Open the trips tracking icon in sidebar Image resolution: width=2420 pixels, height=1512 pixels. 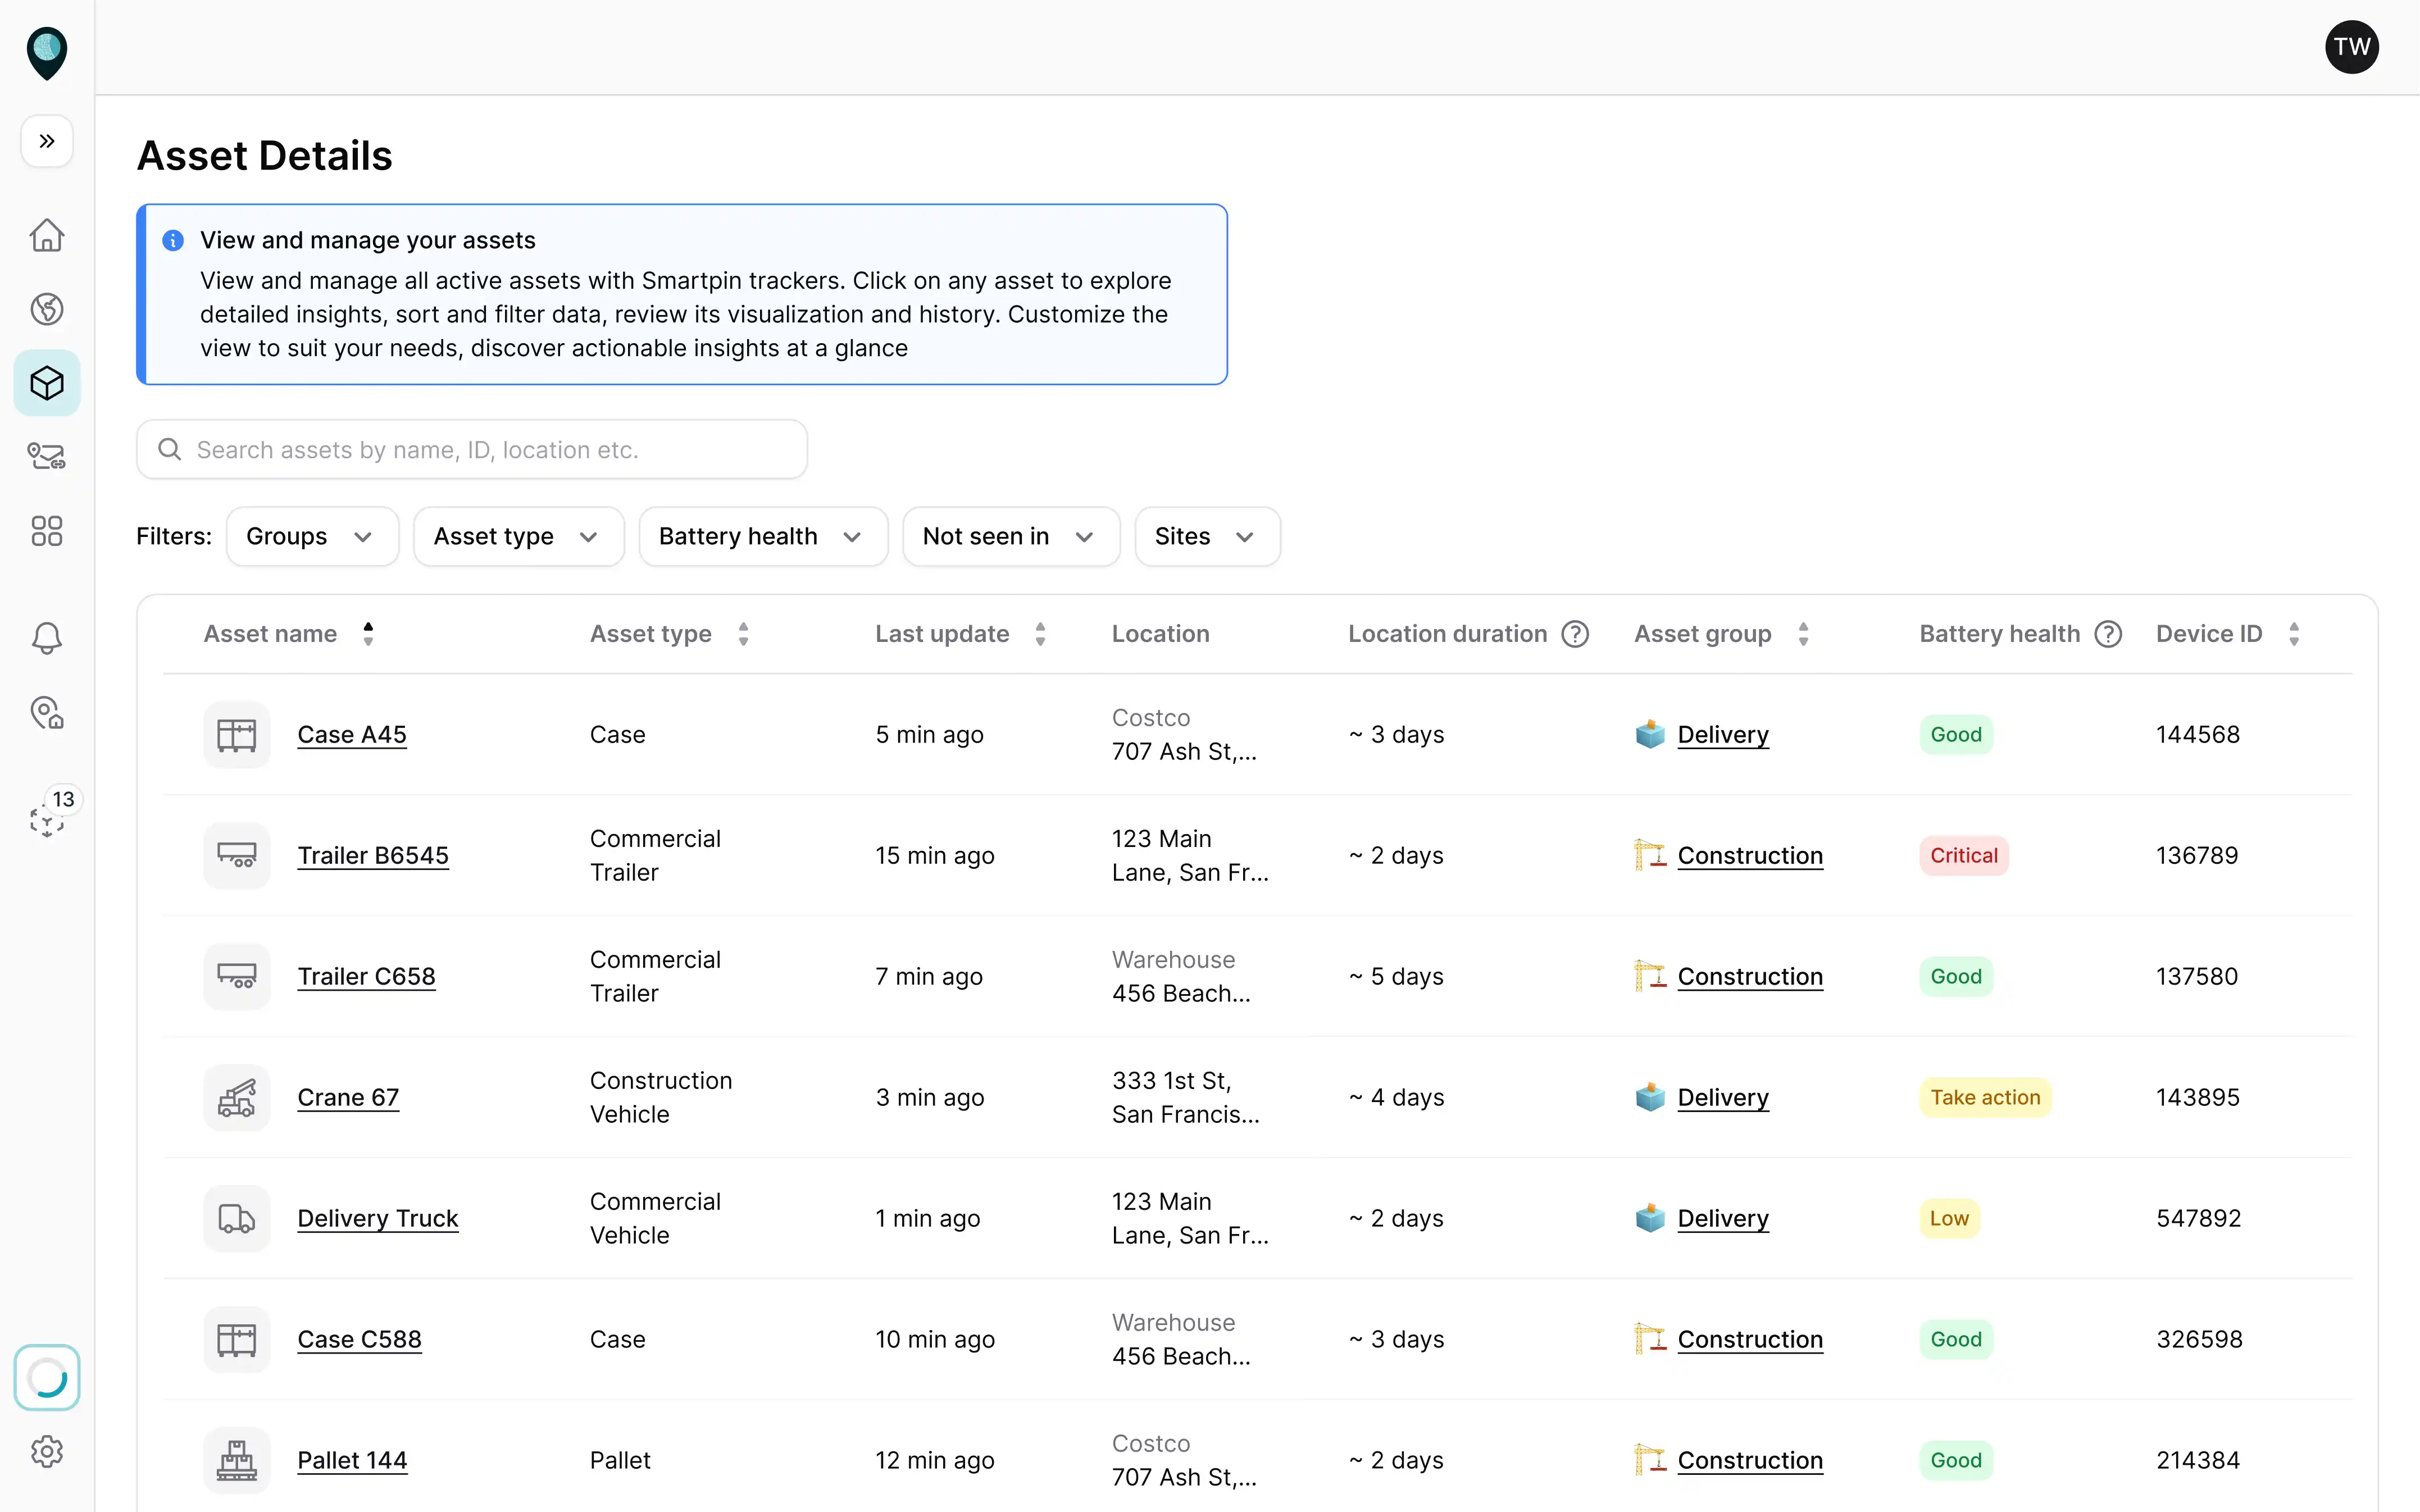[47, 456]
